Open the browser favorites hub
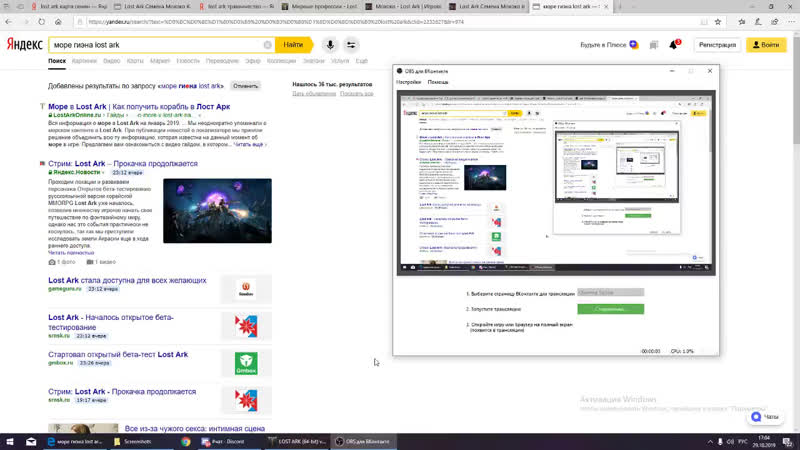Viewport: 800px width, 450px height. (x=742, y=22)
